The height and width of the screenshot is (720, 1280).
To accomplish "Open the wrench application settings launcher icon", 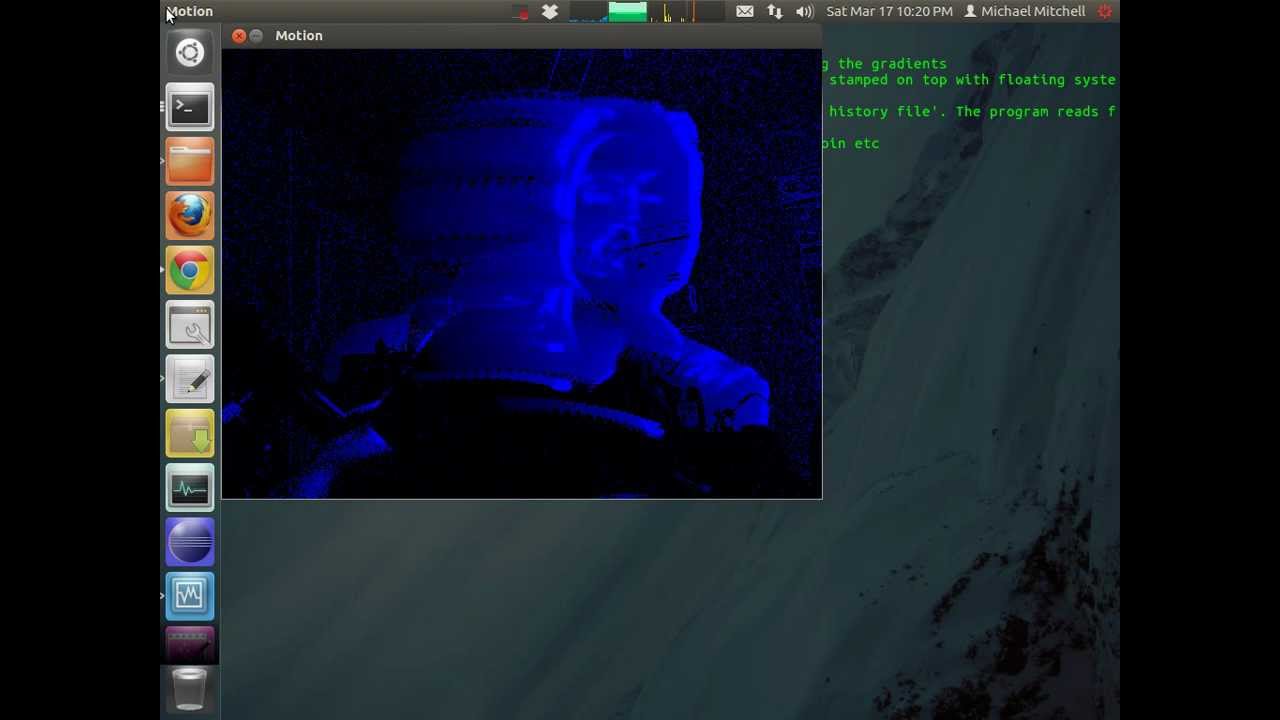I will point(190,325).
